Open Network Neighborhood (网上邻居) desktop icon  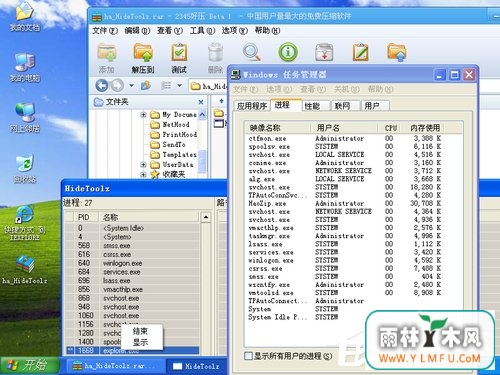coord(25,117)
